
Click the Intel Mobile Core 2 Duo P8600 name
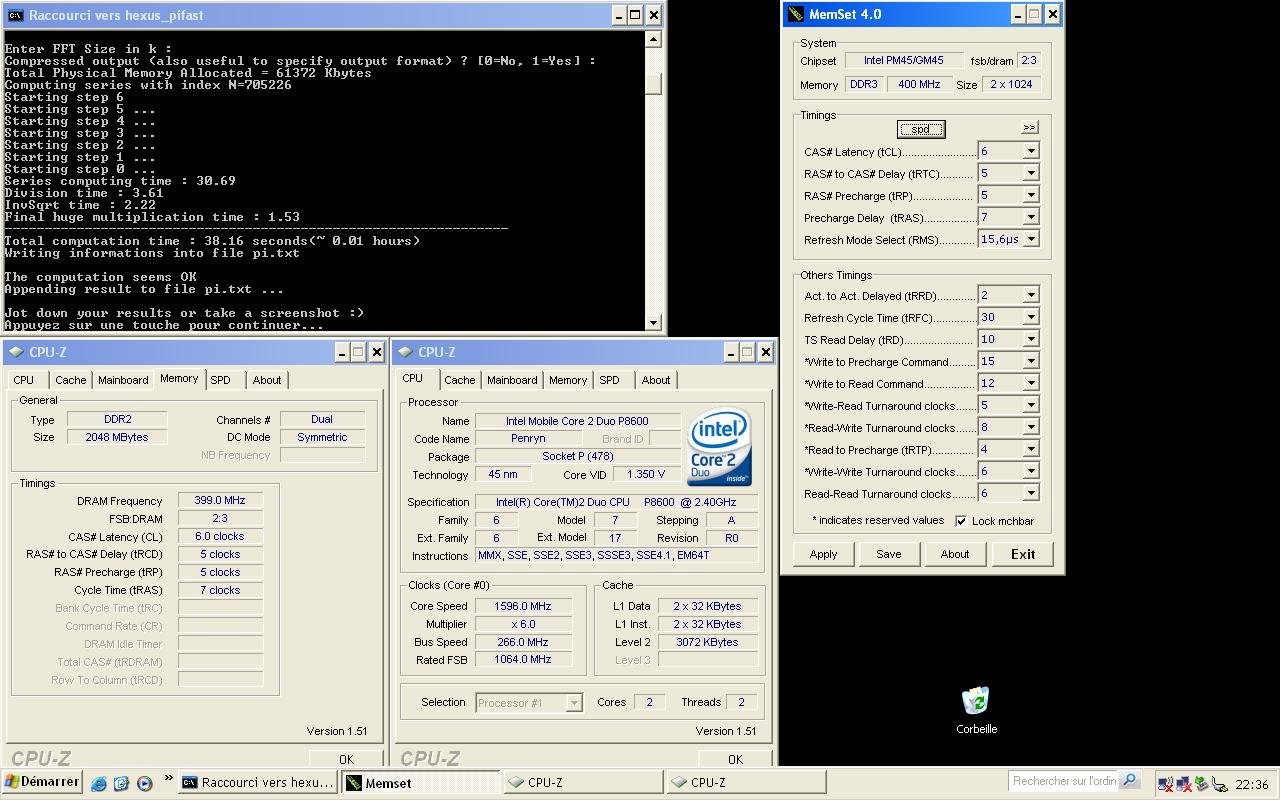tap(577, 421)
